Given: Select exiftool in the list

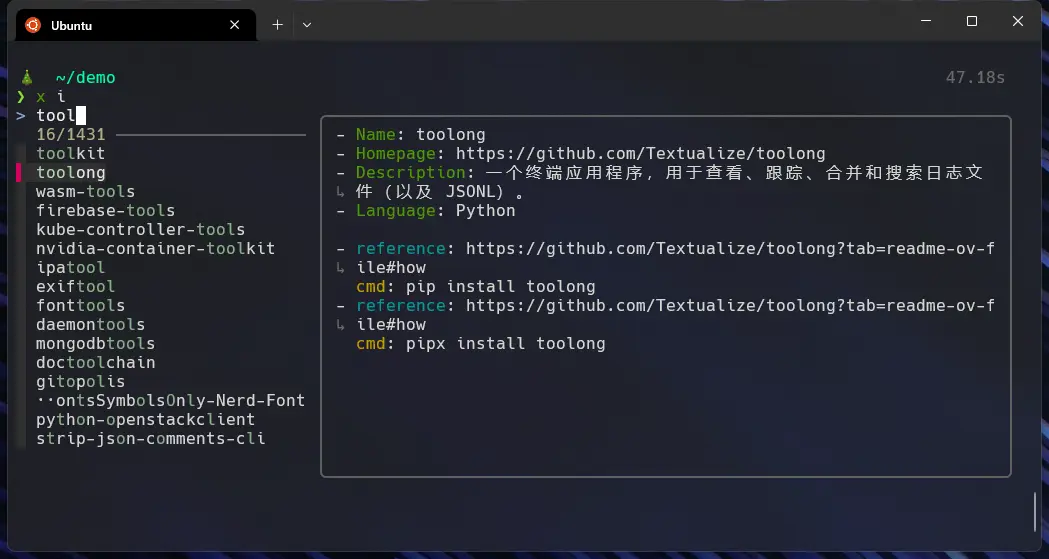Looking at the screenshot, I should point(76,286).
